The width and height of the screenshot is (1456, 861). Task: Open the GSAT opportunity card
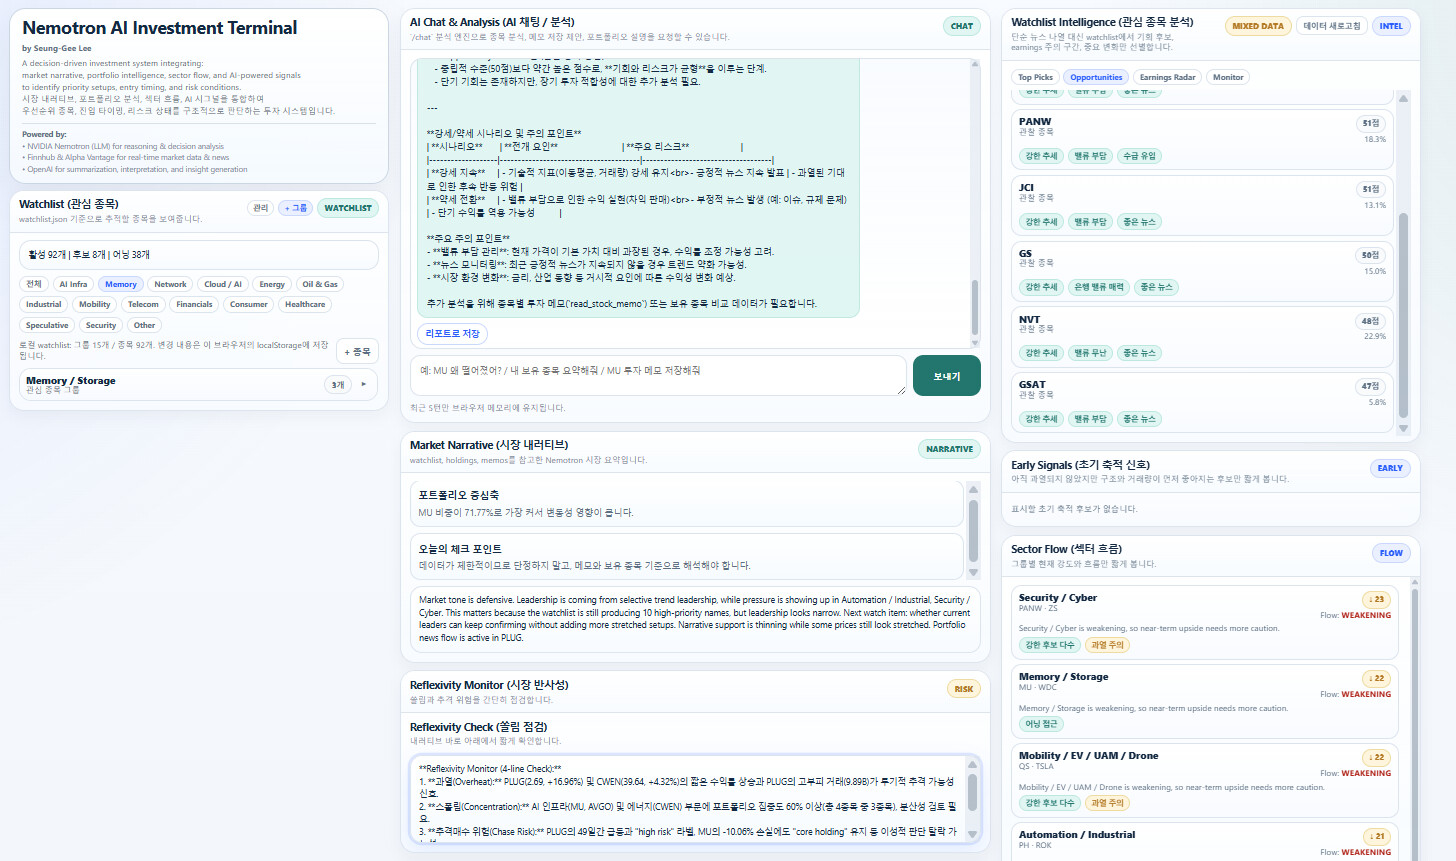click(1202, 402)
